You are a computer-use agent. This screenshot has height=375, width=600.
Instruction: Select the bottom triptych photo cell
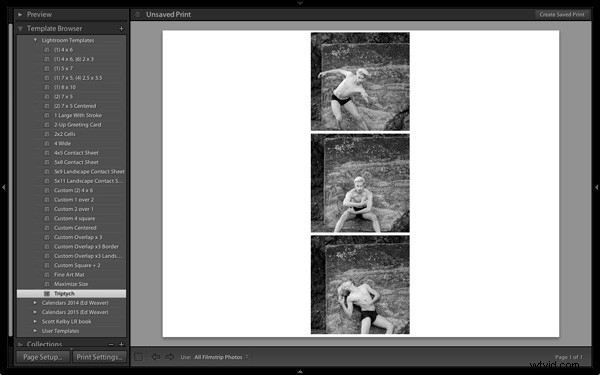pos(360,285)
